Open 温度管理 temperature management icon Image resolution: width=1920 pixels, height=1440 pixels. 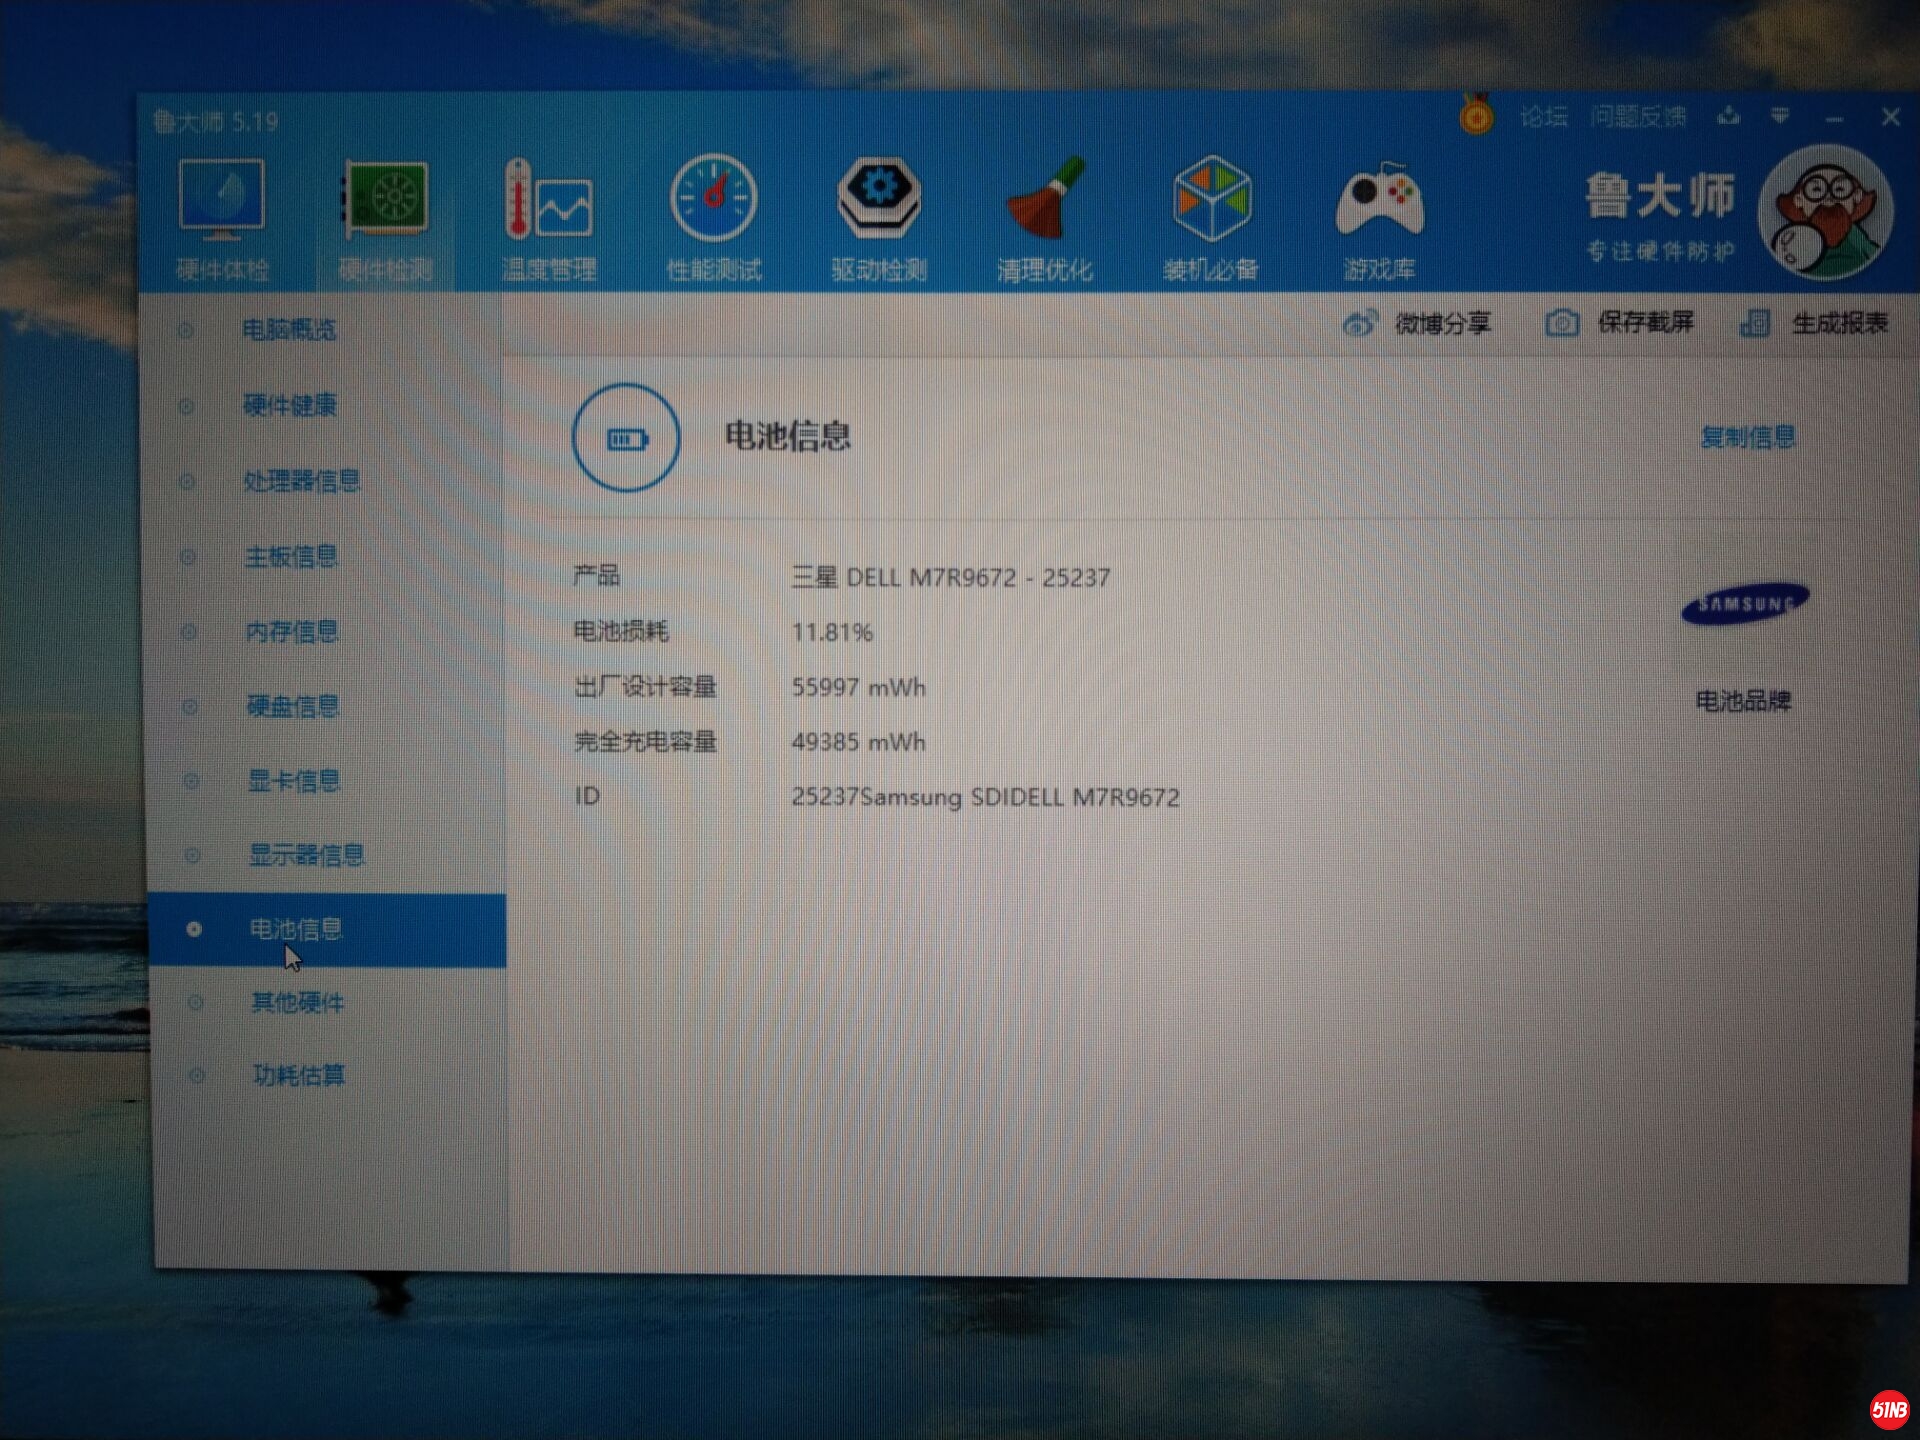point(549,203)
